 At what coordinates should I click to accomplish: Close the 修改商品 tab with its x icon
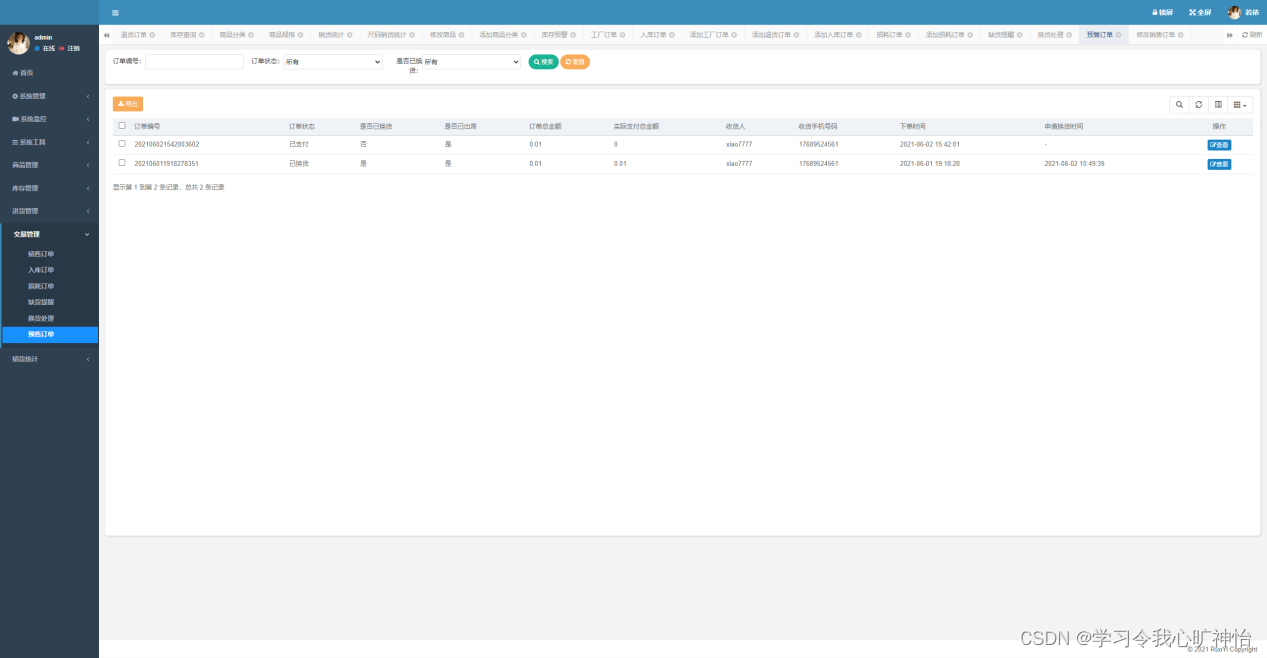pos(461,35)
